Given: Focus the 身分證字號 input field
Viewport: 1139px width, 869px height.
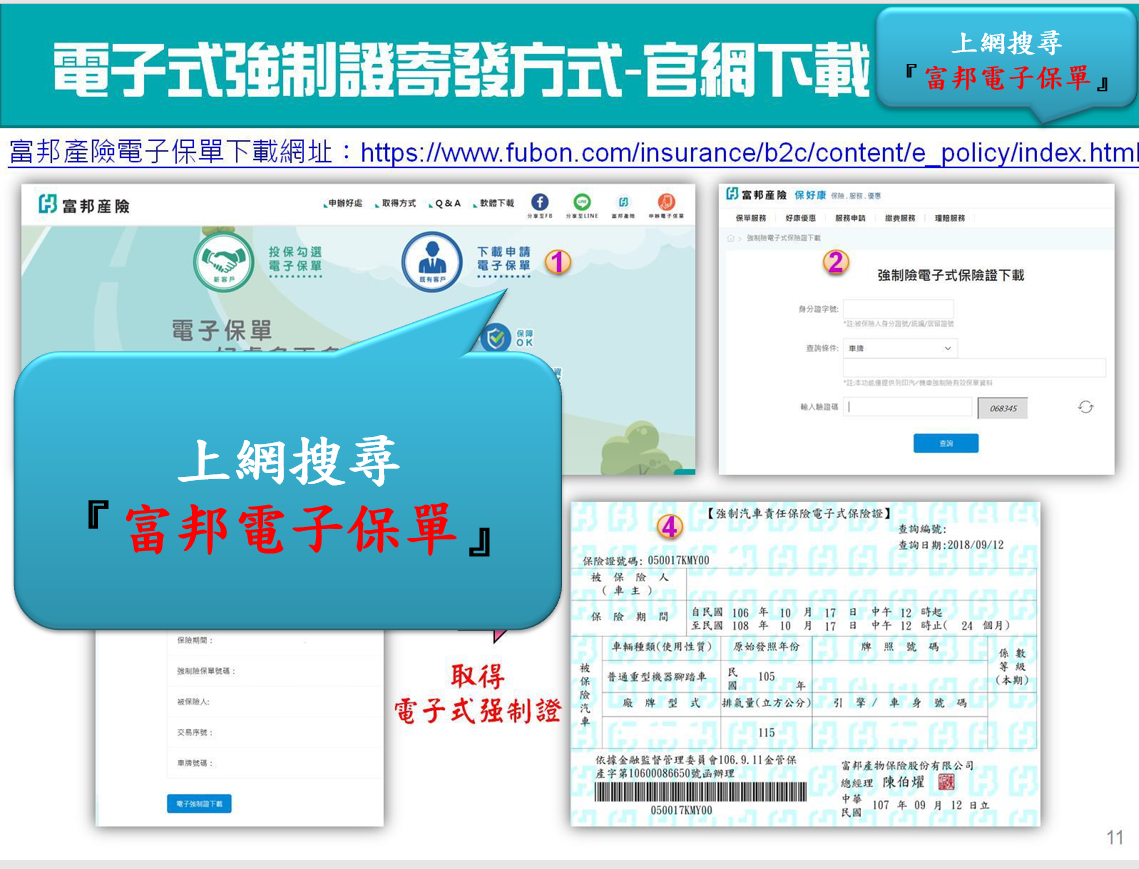Looking at the screenshot, I should click(899, 309).
